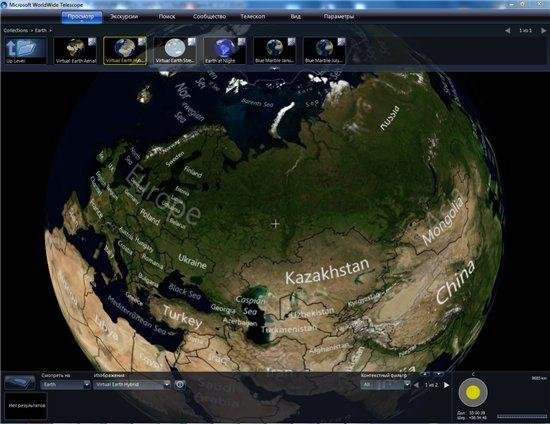Open the Вид tab
Screen dimensions: 550x424
click(296, 16)
